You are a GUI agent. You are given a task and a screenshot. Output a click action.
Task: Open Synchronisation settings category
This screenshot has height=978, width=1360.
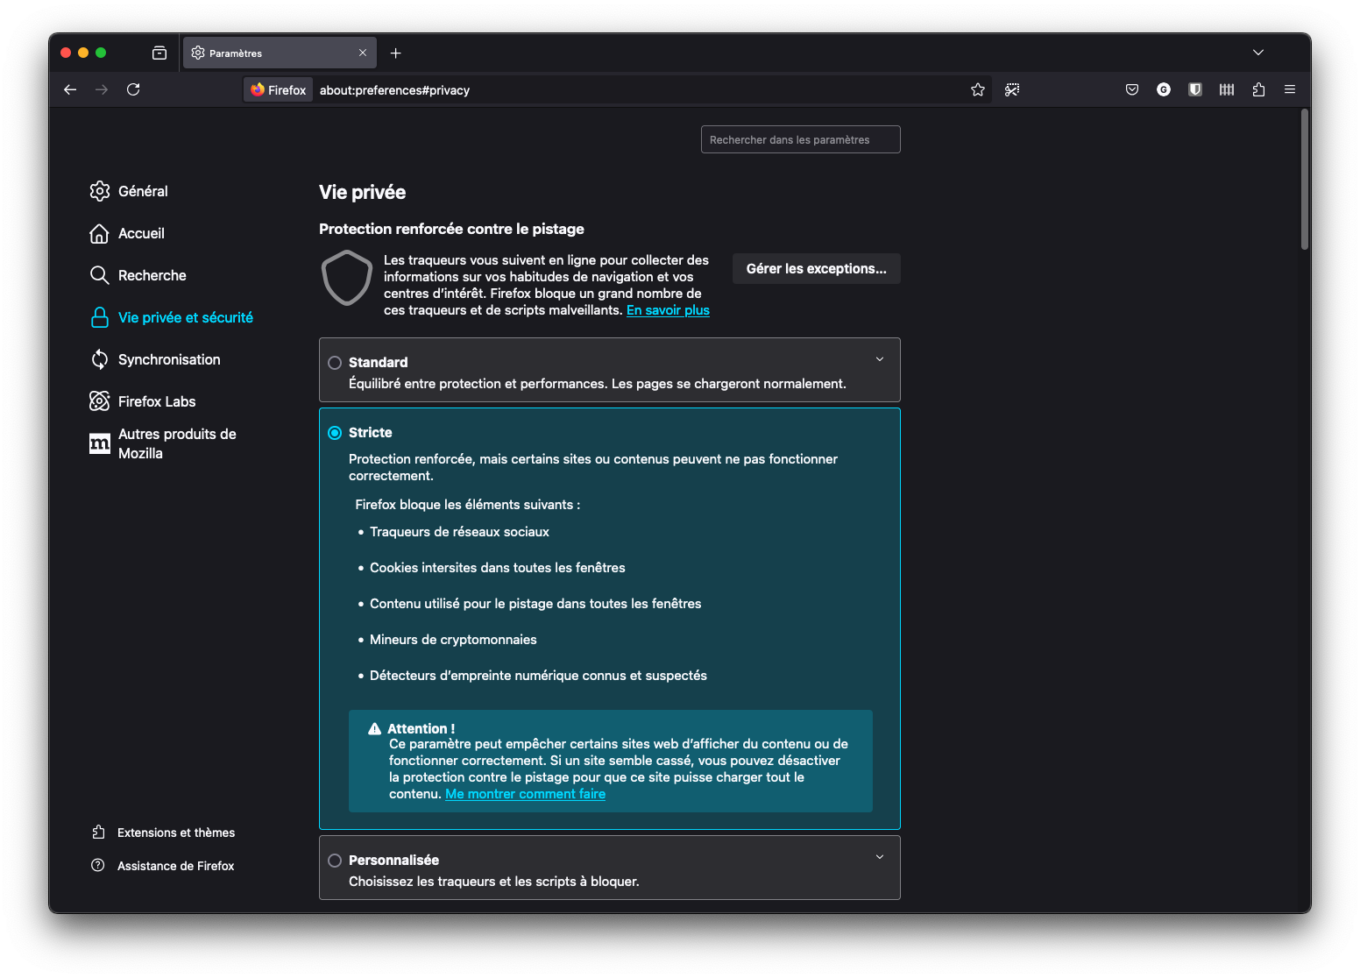[x=169, y=359]
